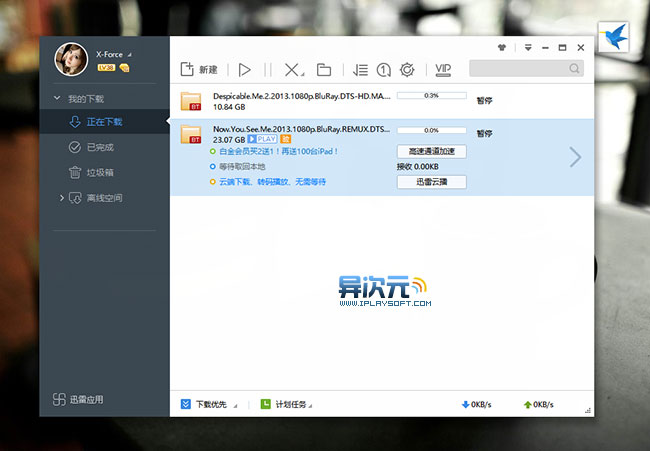
Task: Expand the 离线空间 offline space item
Action: (61, 198)
